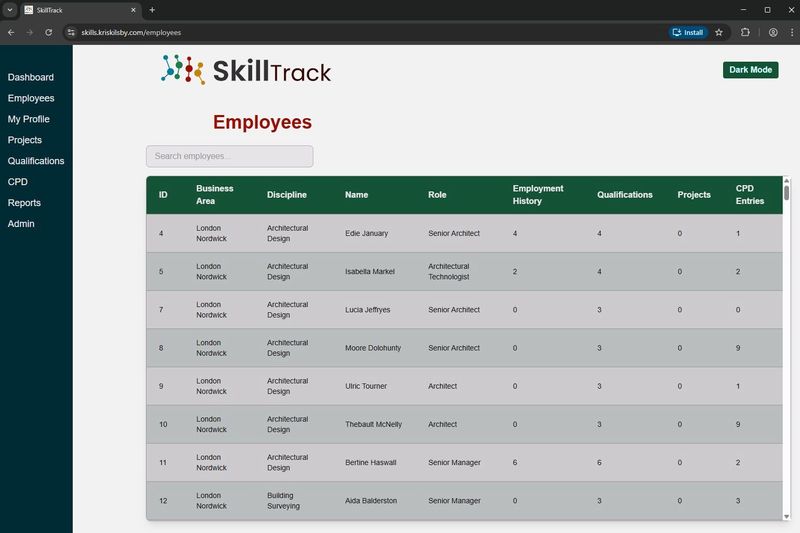Select Ulric Tourner name cell
The height and width of the screenshot is (533, 800).
point(366,386)
